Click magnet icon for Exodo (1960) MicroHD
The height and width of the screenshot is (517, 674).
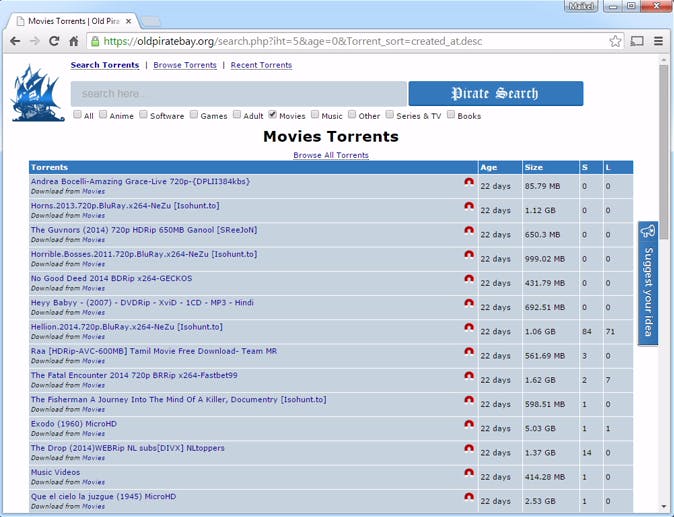(x=469, y=424)
